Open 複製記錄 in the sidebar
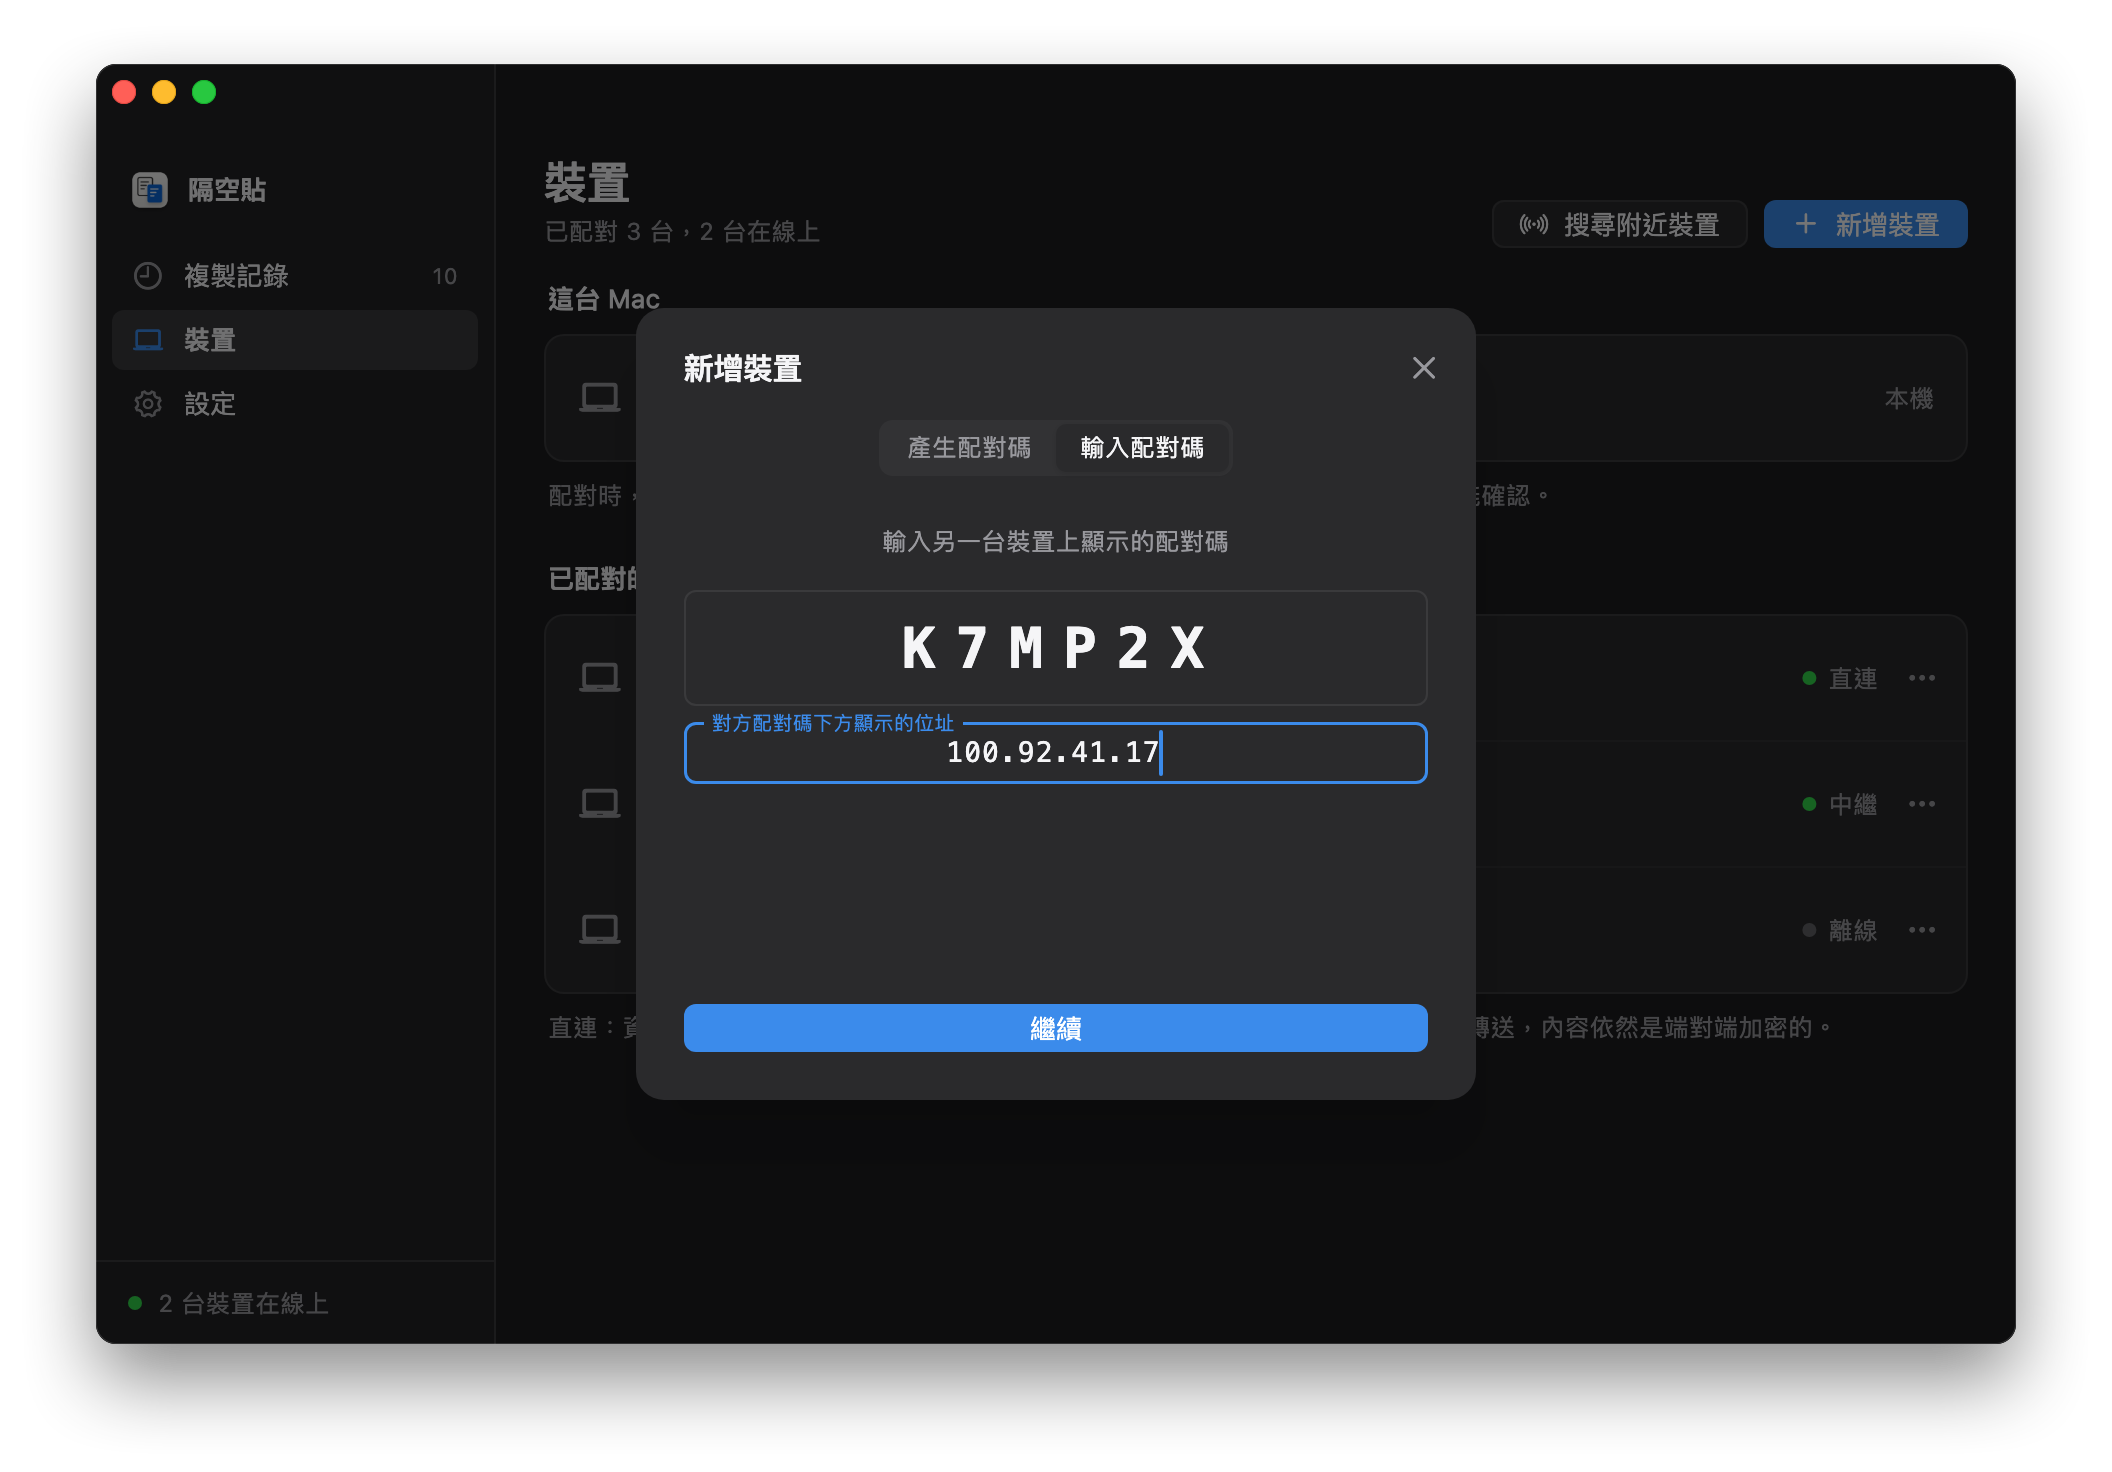Image resolution: width=2112 pixels, height=1472 pixels. tap(295, 276)
